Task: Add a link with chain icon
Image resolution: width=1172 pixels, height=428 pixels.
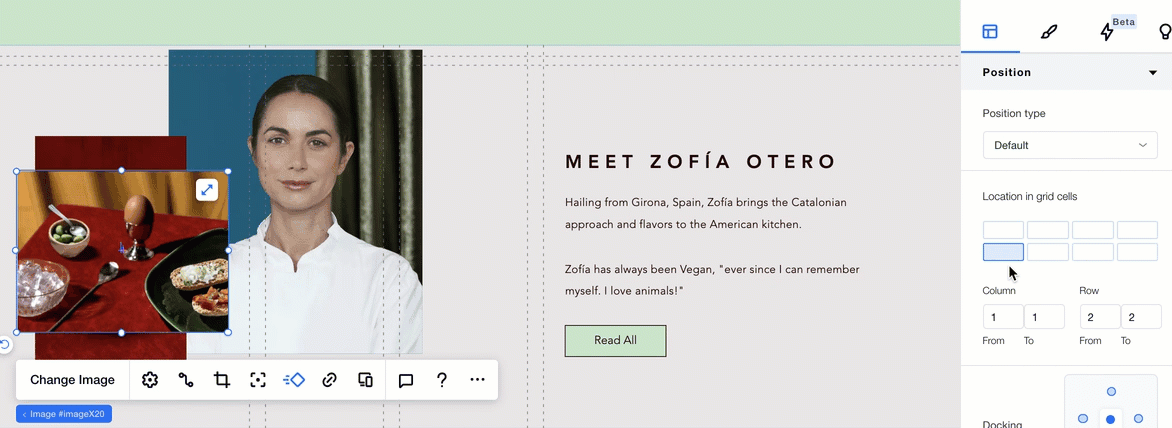Action: tap(329, 380)
